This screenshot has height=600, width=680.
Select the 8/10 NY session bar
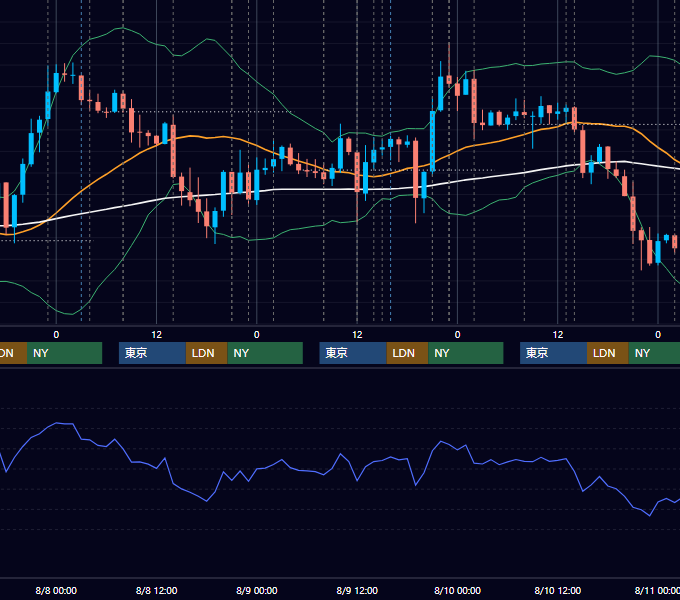tap(654, 353)
